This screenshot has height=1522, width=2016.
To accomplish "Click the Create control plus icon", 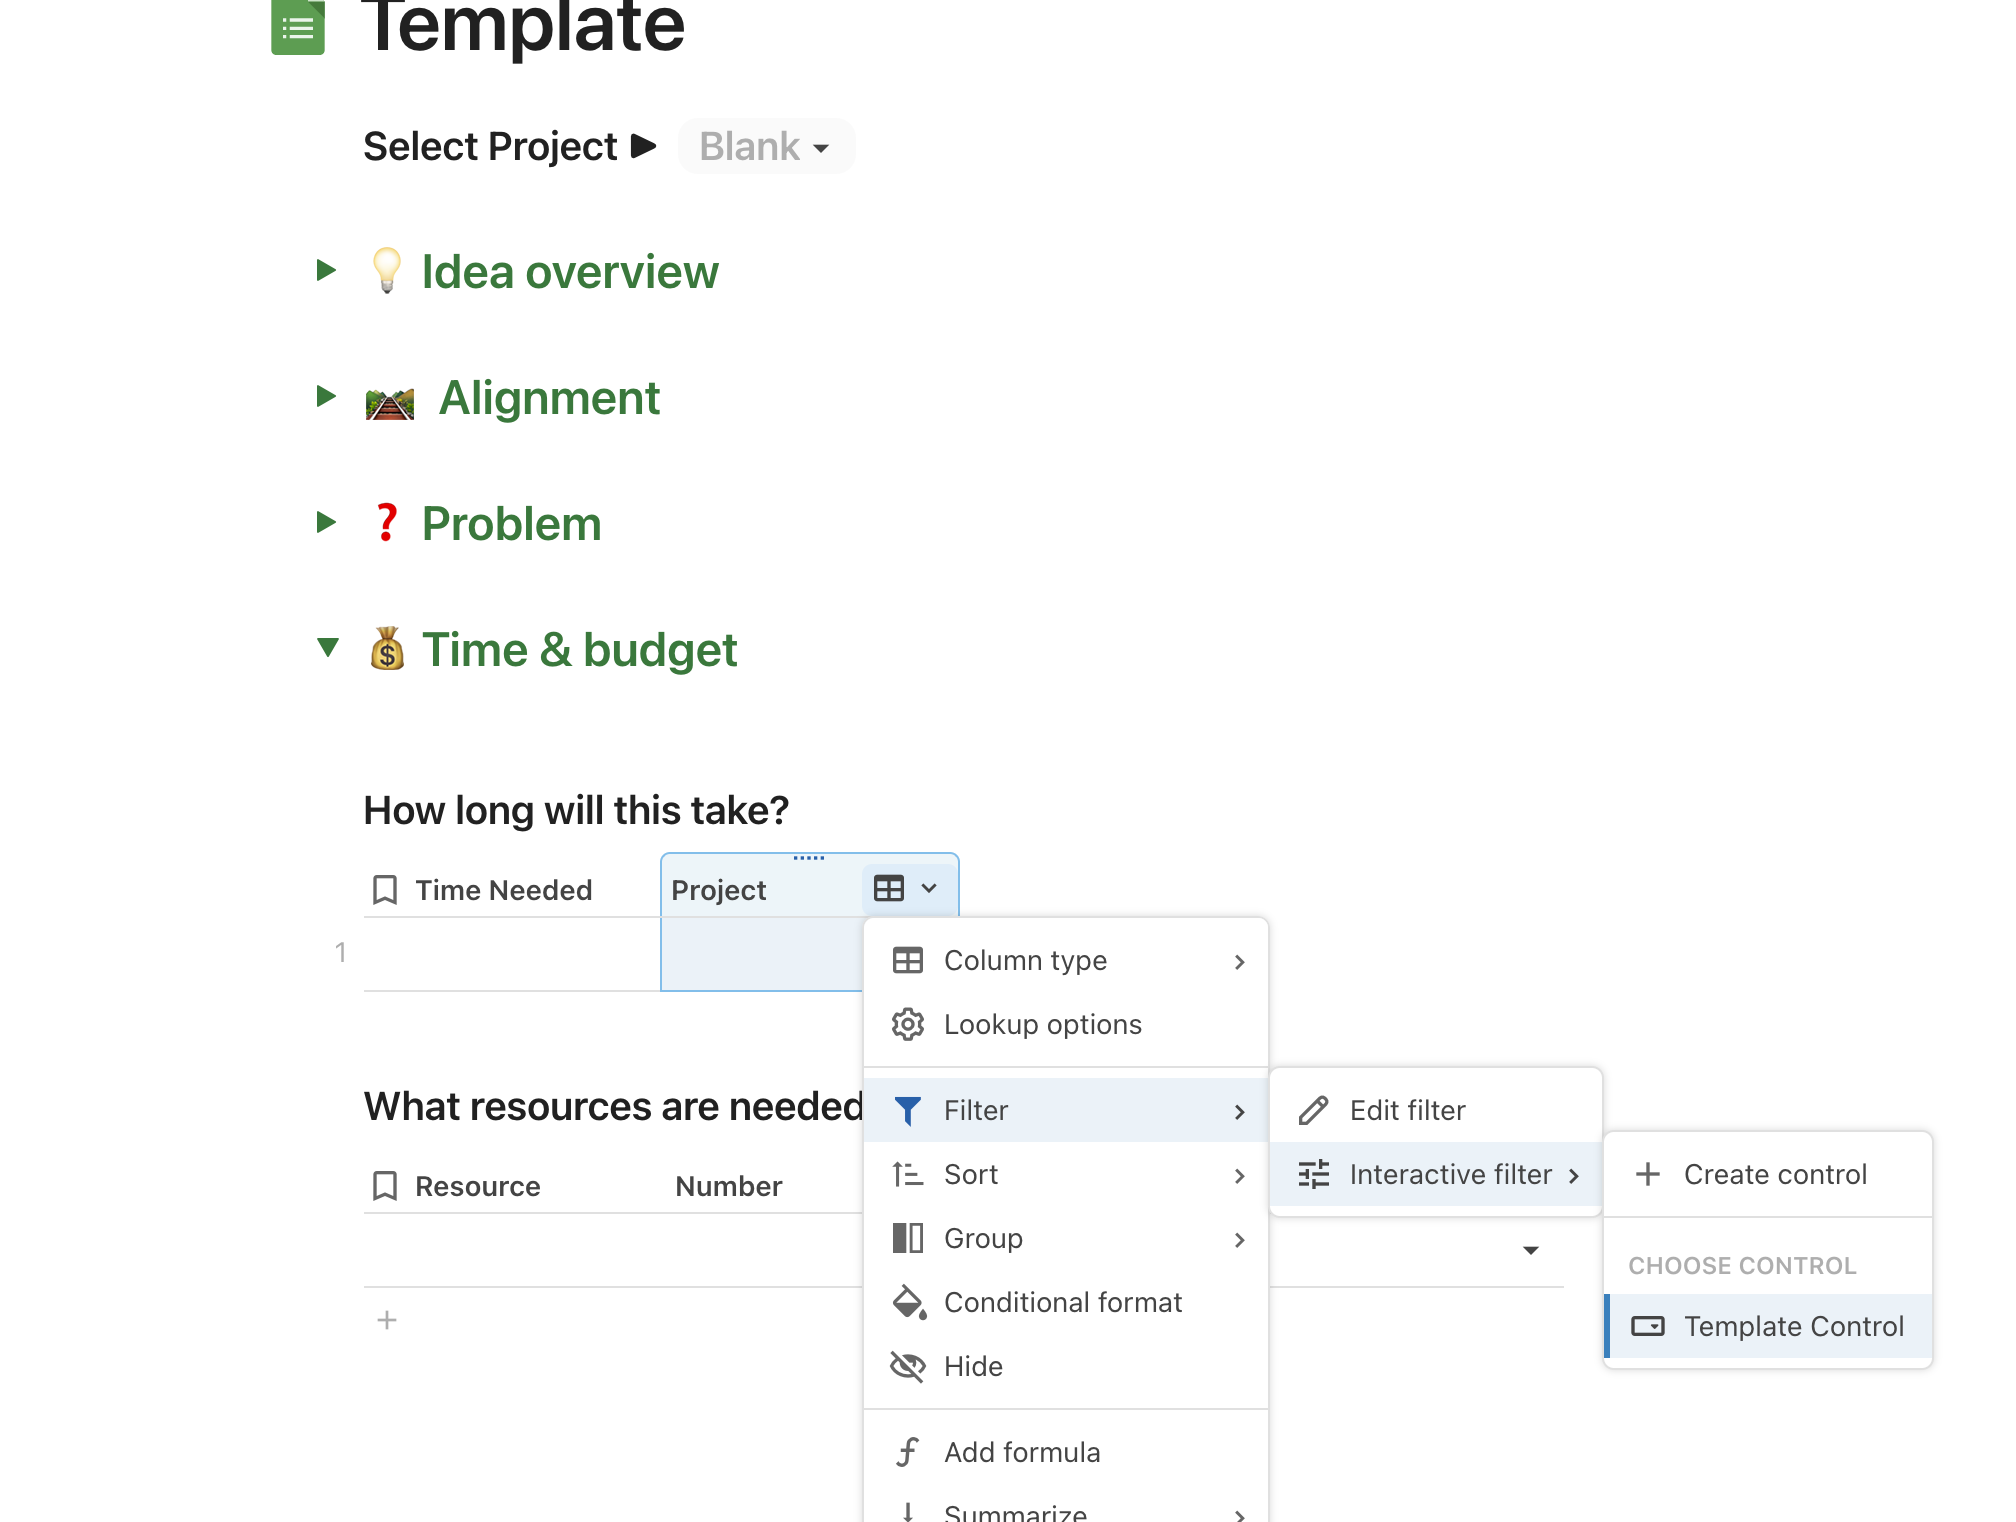I will click(x=1647, y=1174).
